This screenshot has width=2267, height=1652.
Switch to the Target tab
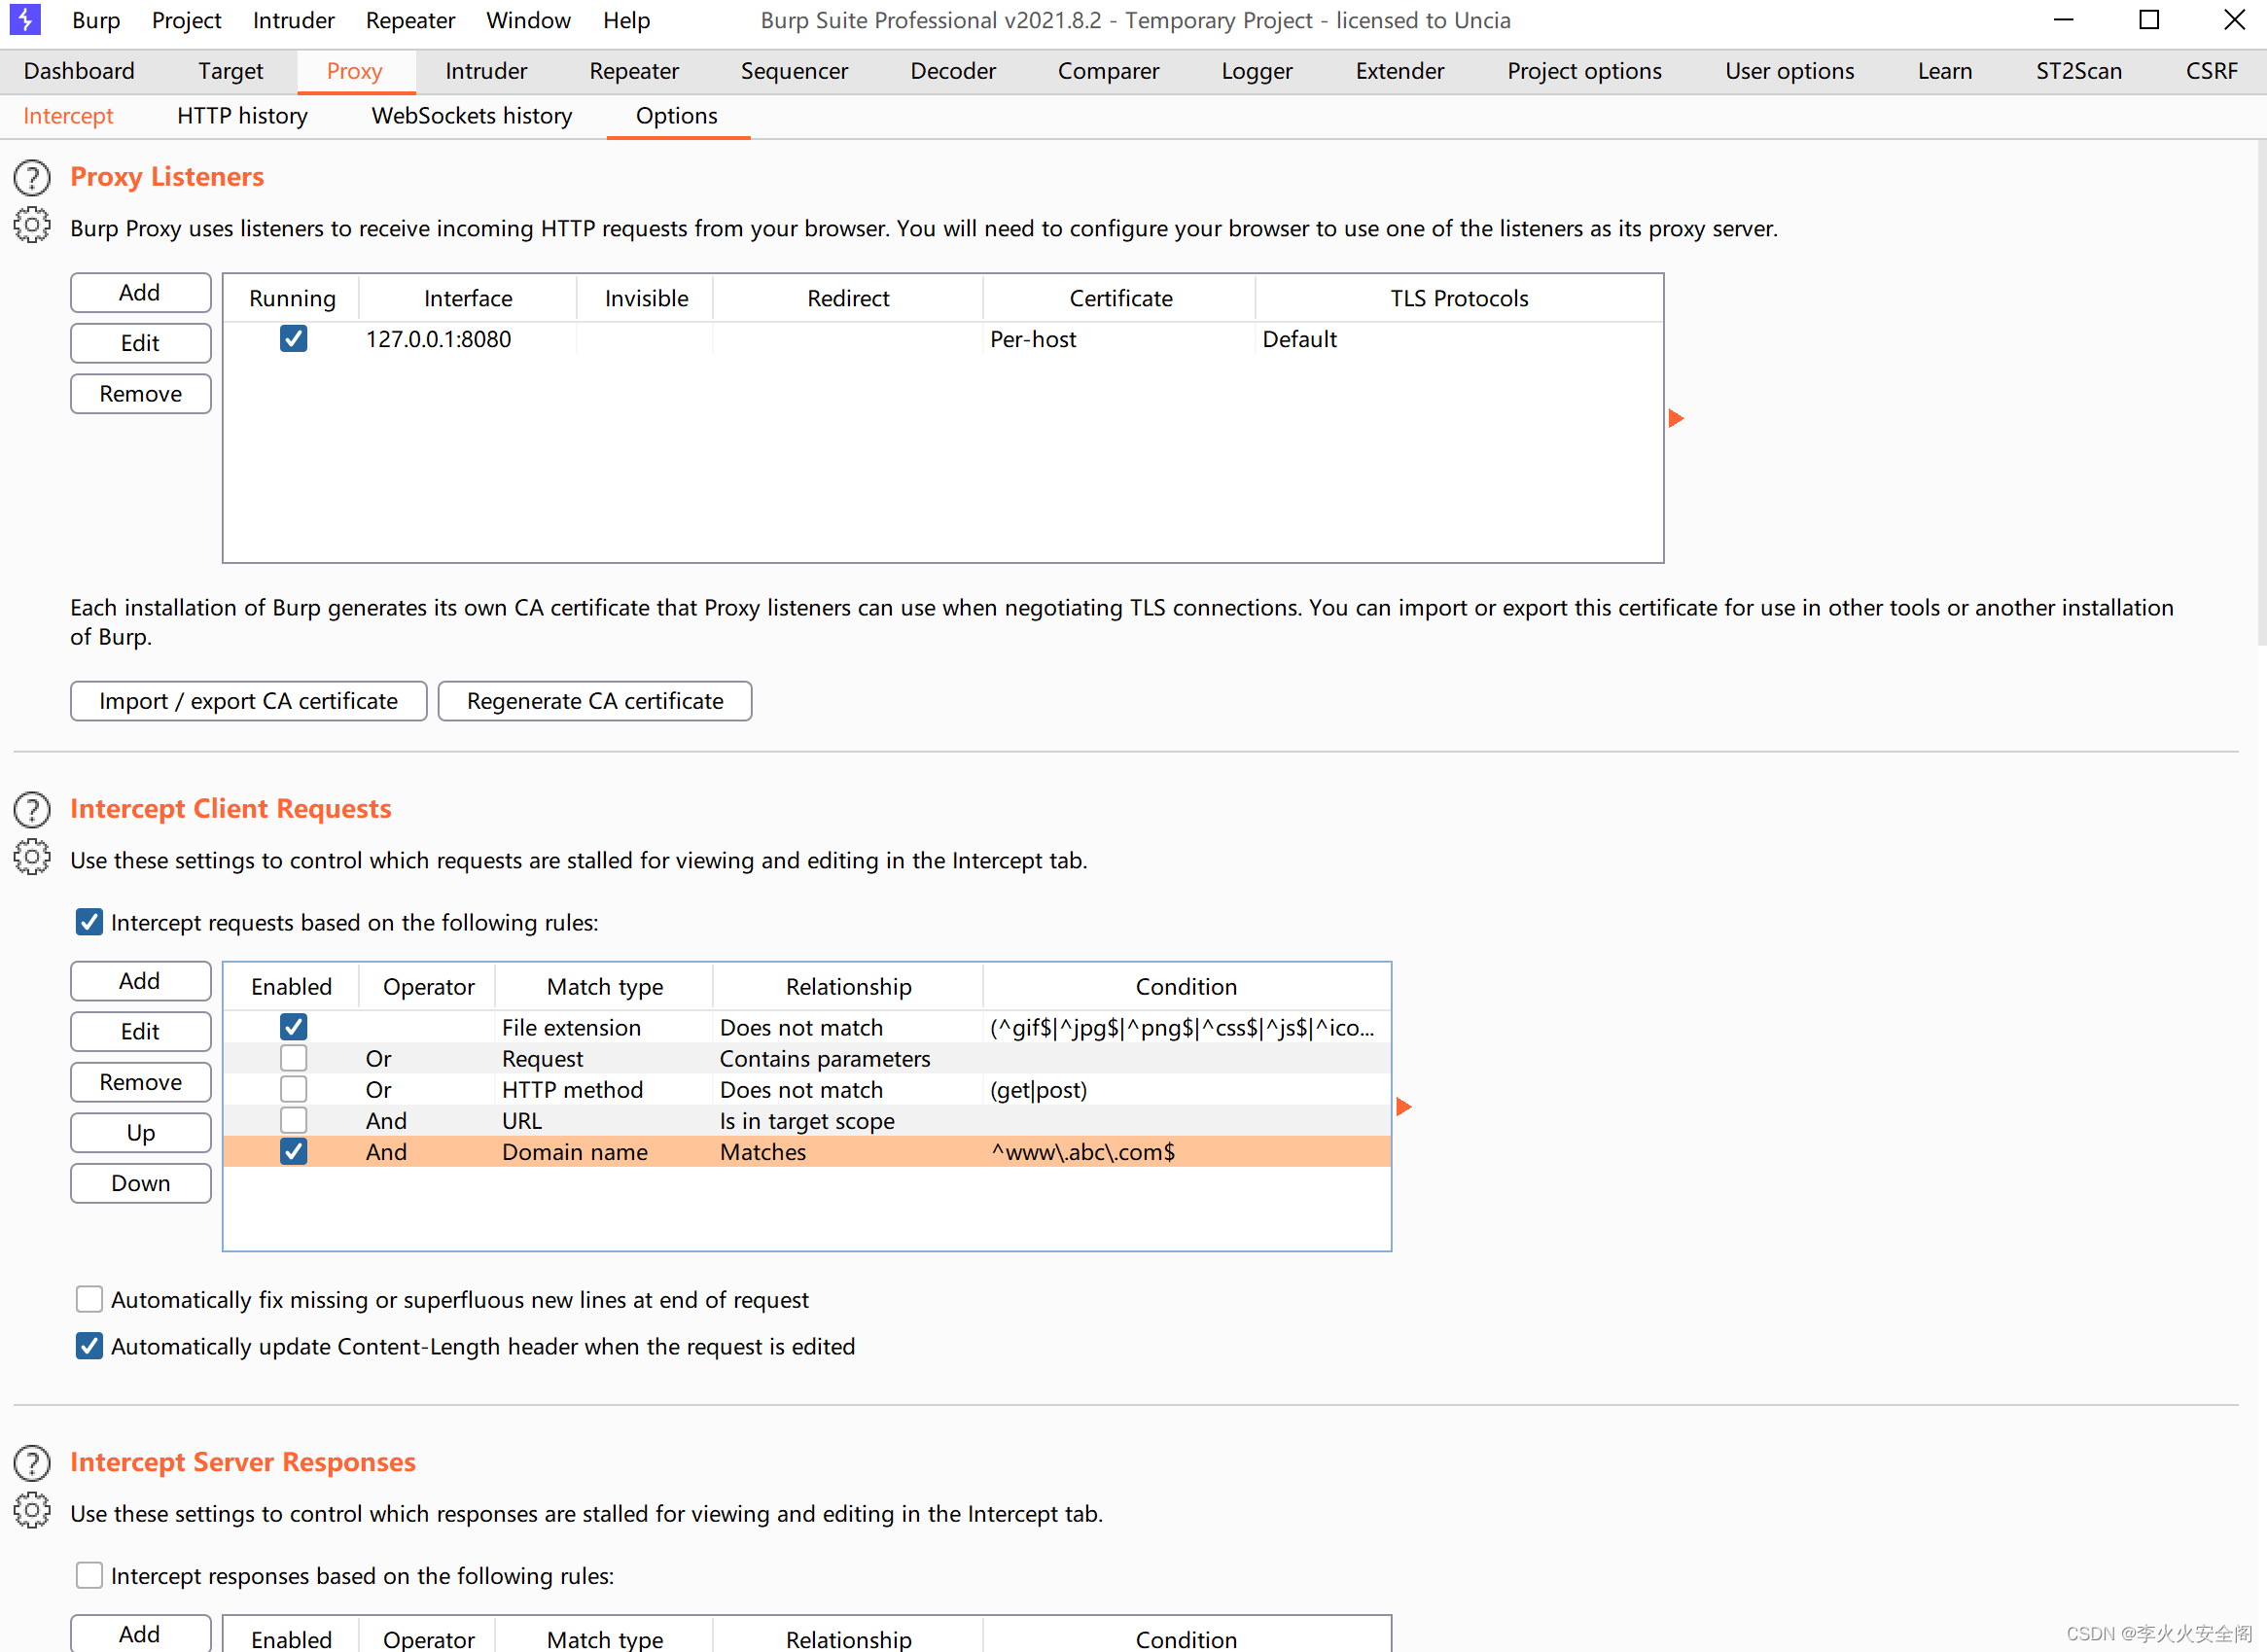pyautogui.click(x=230, y=71)
